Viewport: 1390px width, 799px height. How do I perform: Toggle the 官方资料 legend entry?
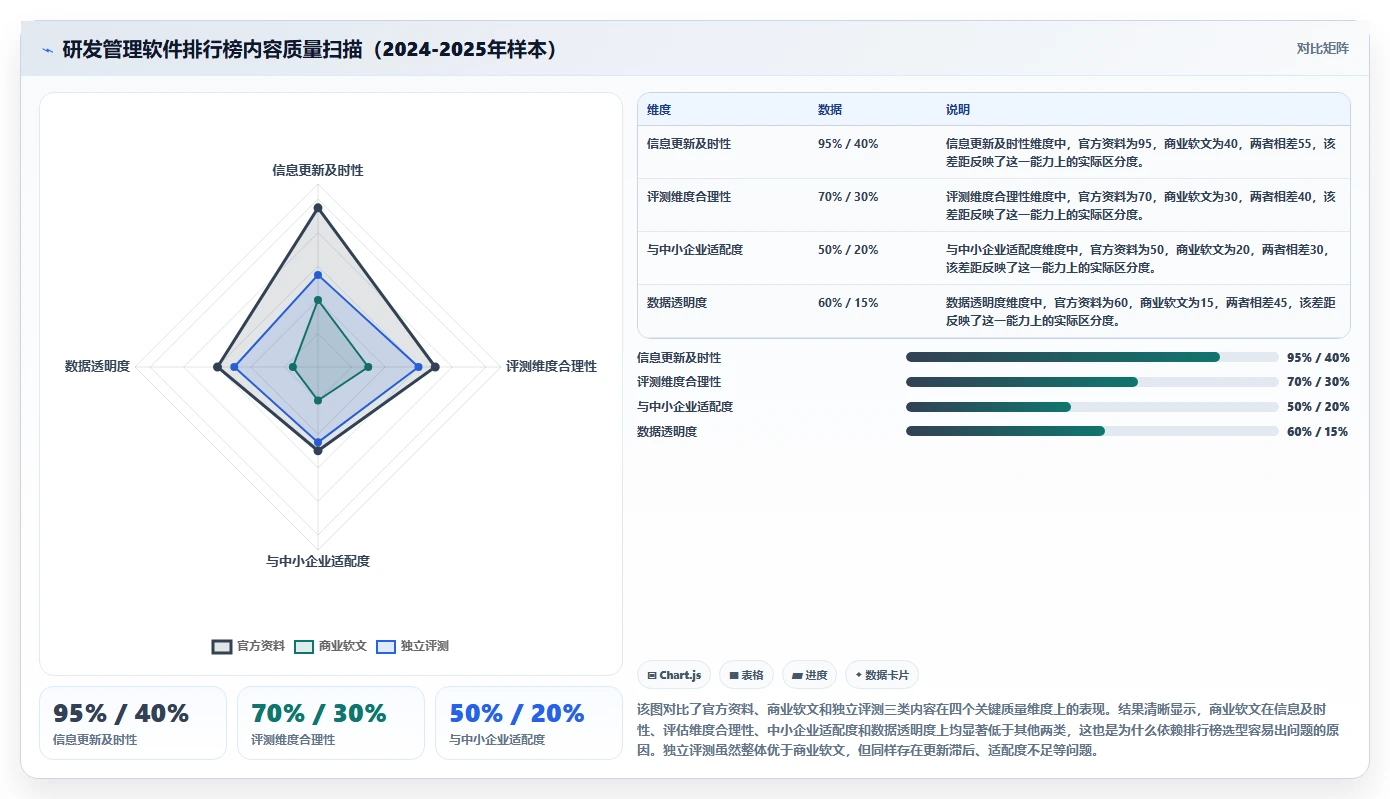click(x=249, y=646)
